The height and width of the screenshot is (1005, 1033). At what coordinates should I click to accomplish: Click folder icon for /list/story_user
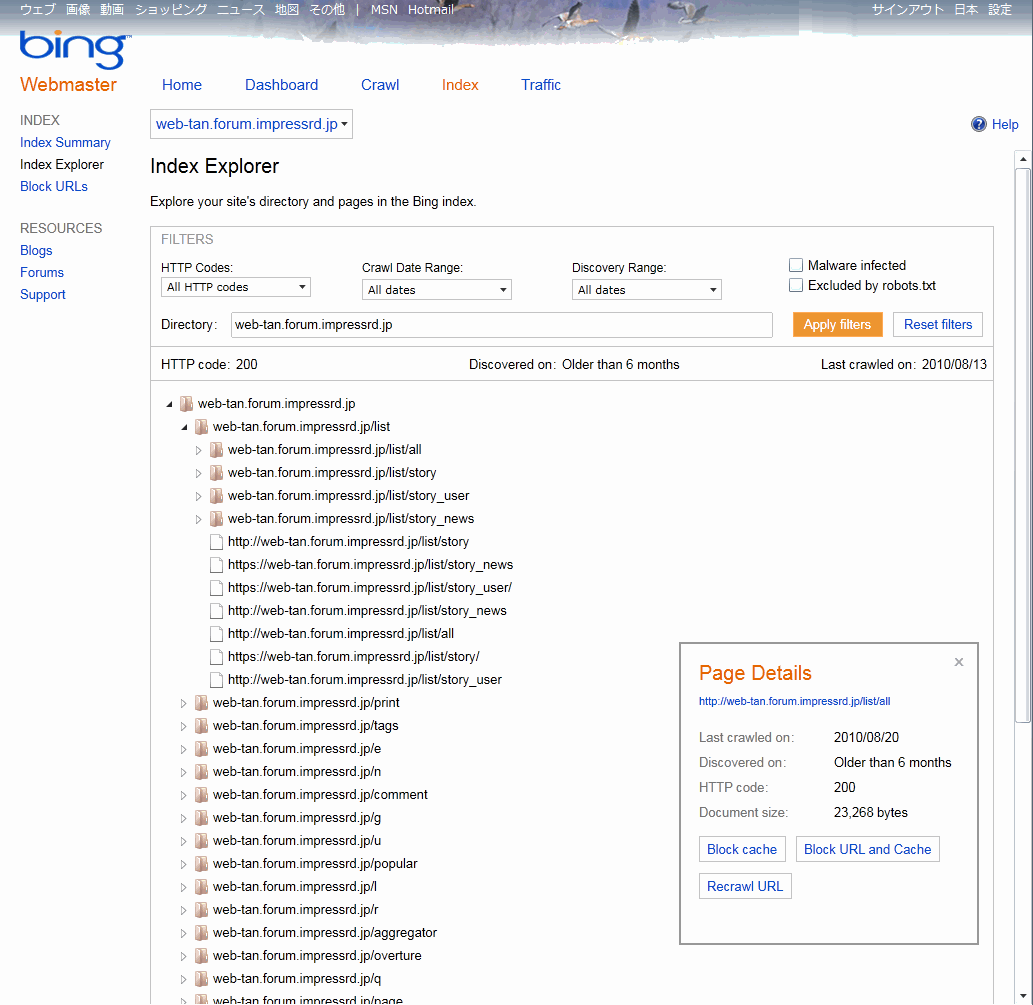(216, 496)
